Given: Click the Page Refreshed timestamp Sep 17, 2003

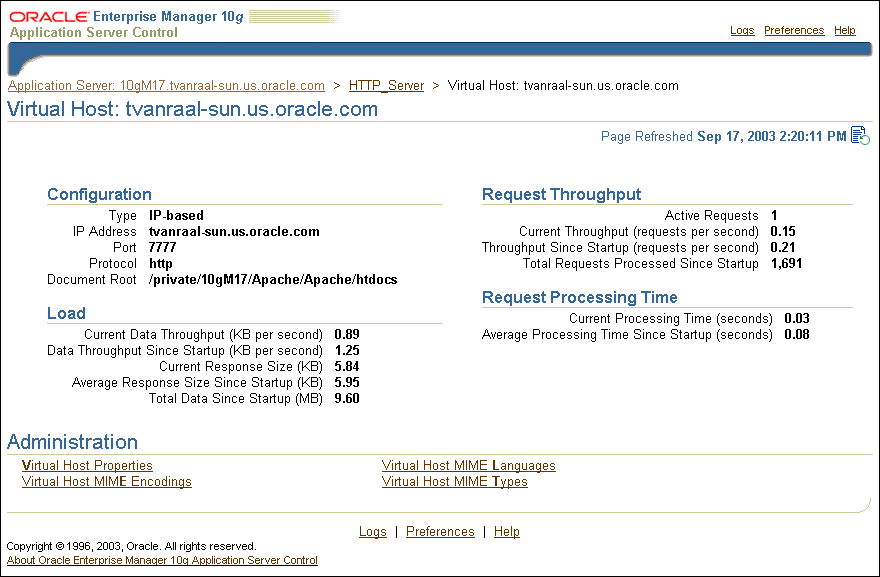Looking at the screenshot, I should click(x=772, y=136).
